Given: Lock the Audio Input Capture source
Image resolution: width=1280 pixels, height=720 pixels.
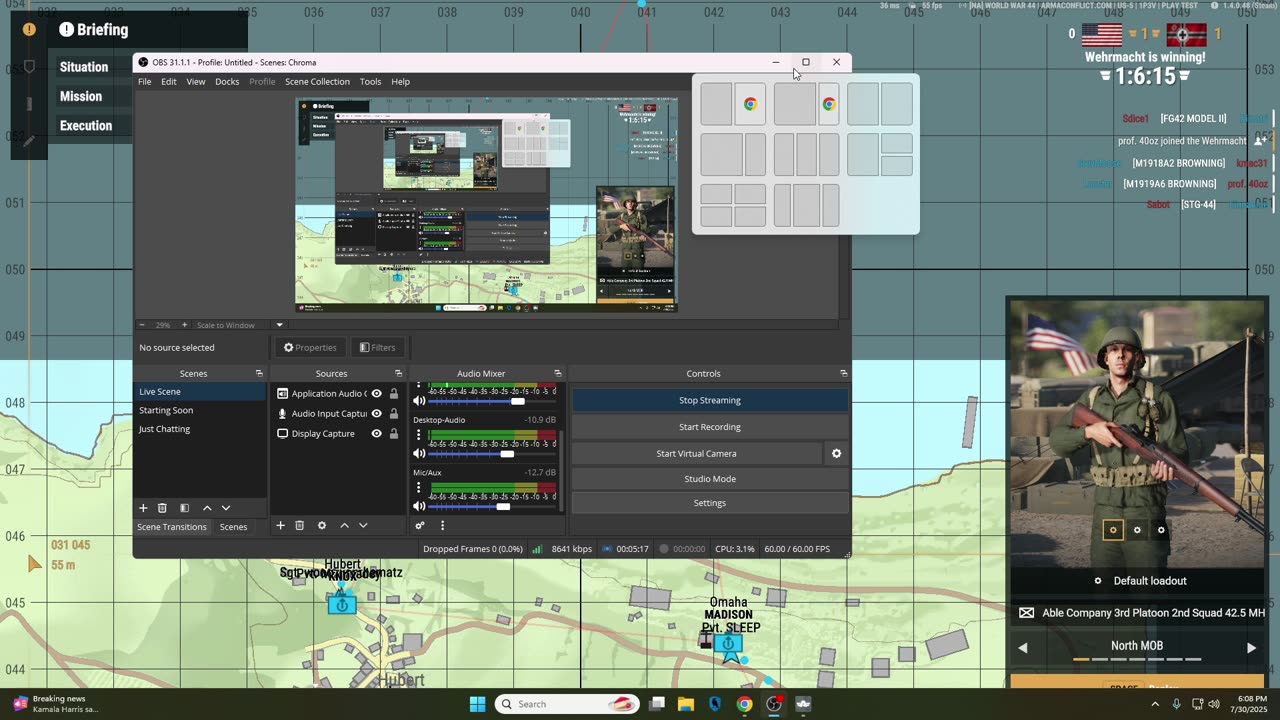Looking at the screenshot, I should [393, 413].
